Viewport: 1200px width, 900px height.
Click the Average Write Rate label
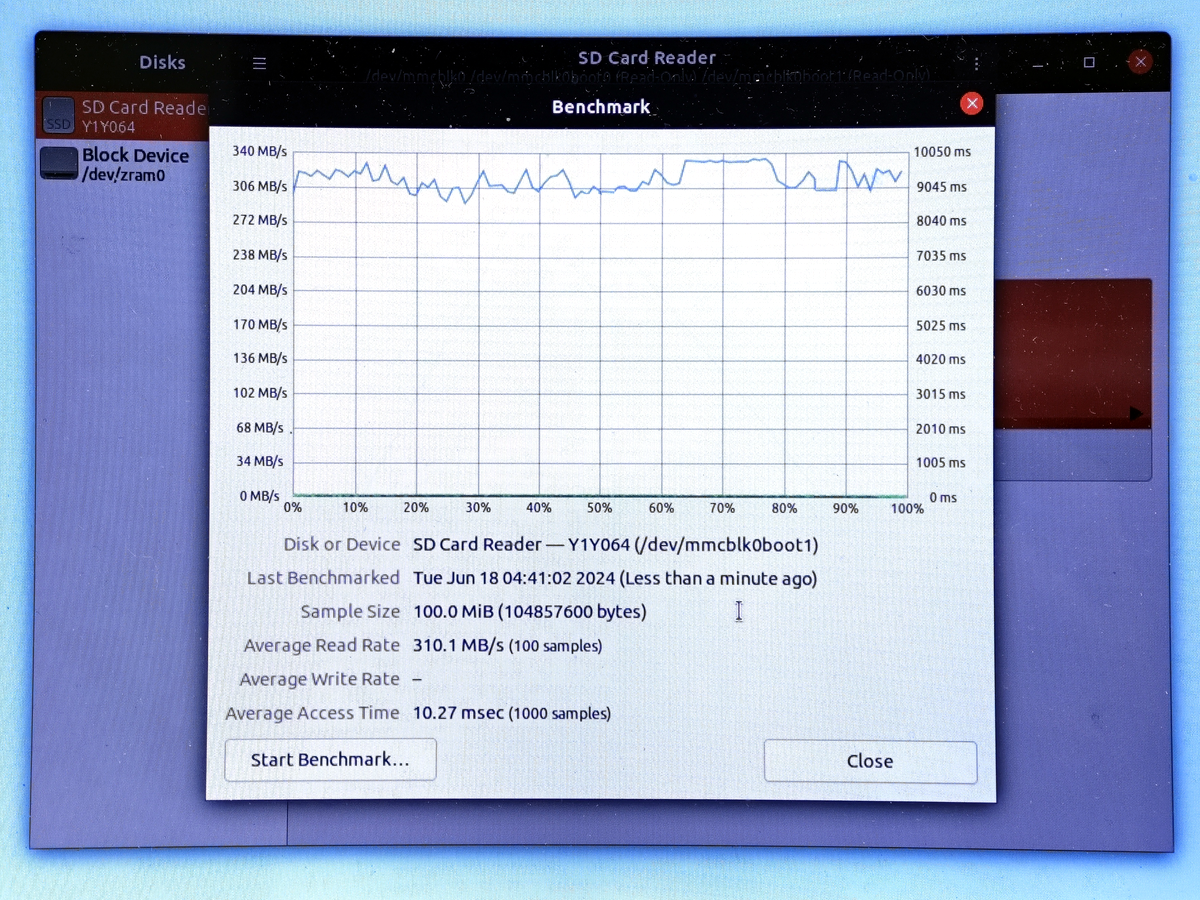click(x=320, y=679)
